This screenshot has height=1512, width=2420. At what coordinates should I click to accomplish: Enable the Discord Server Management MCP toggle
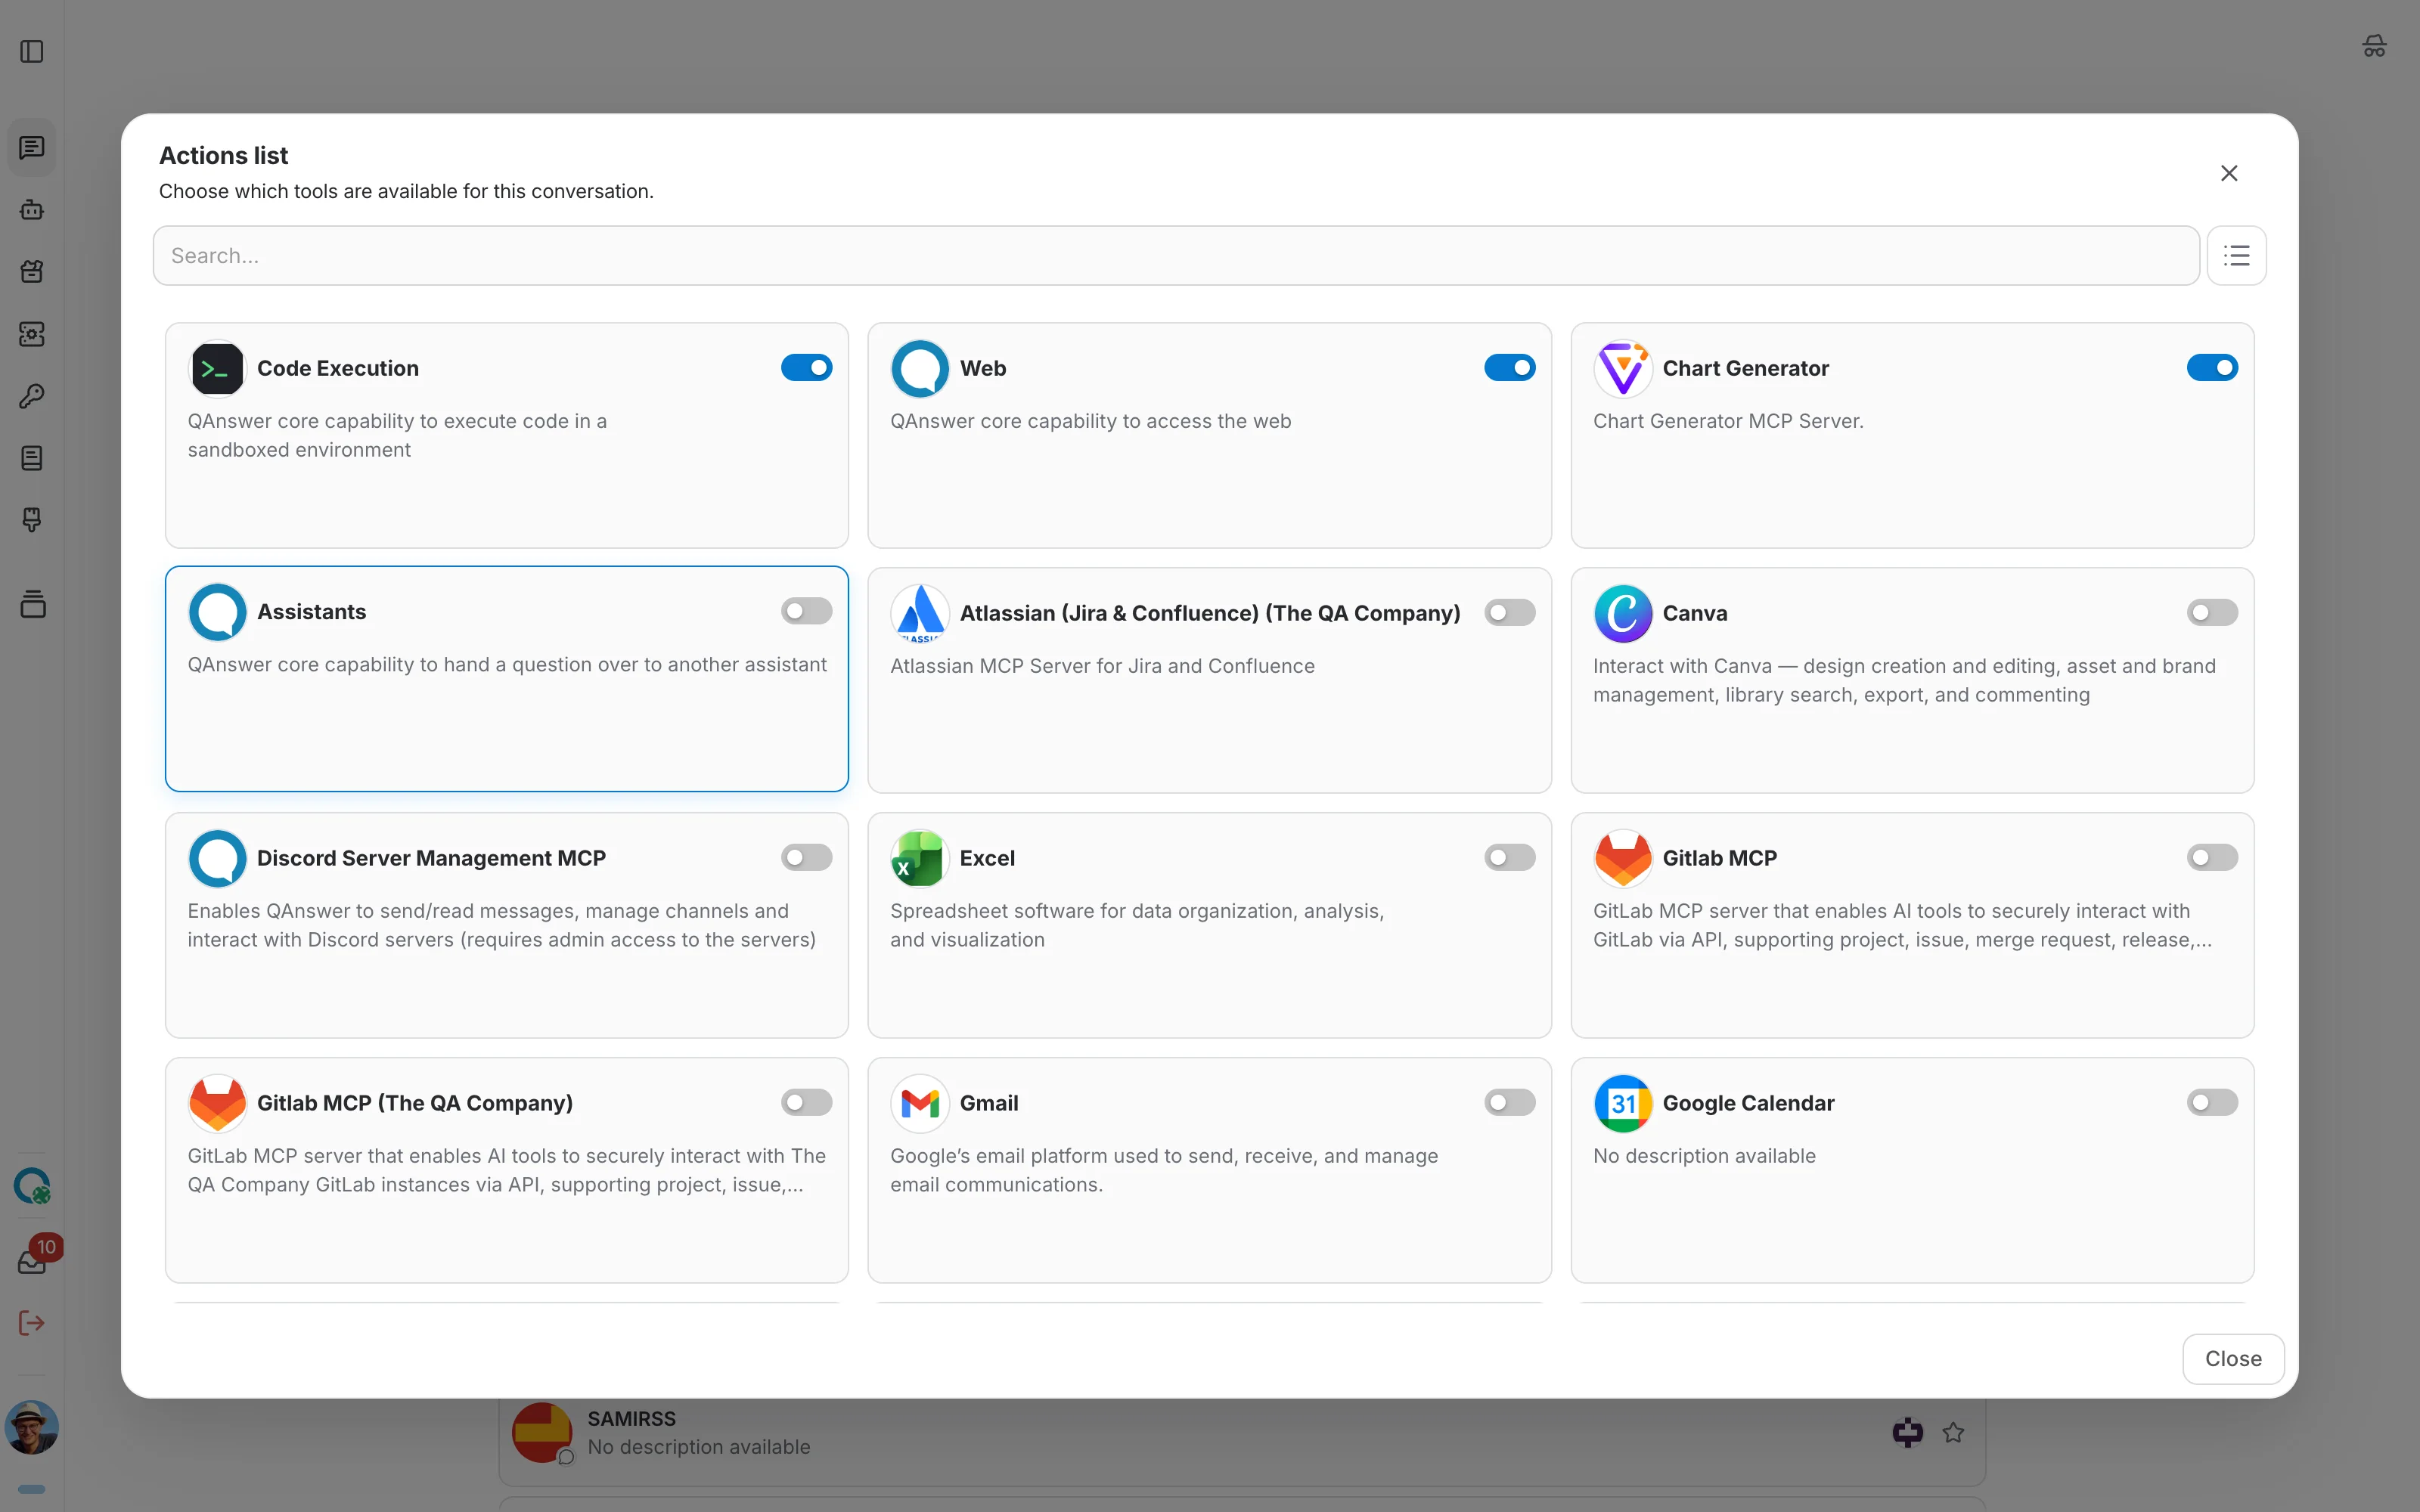[806, 858]
